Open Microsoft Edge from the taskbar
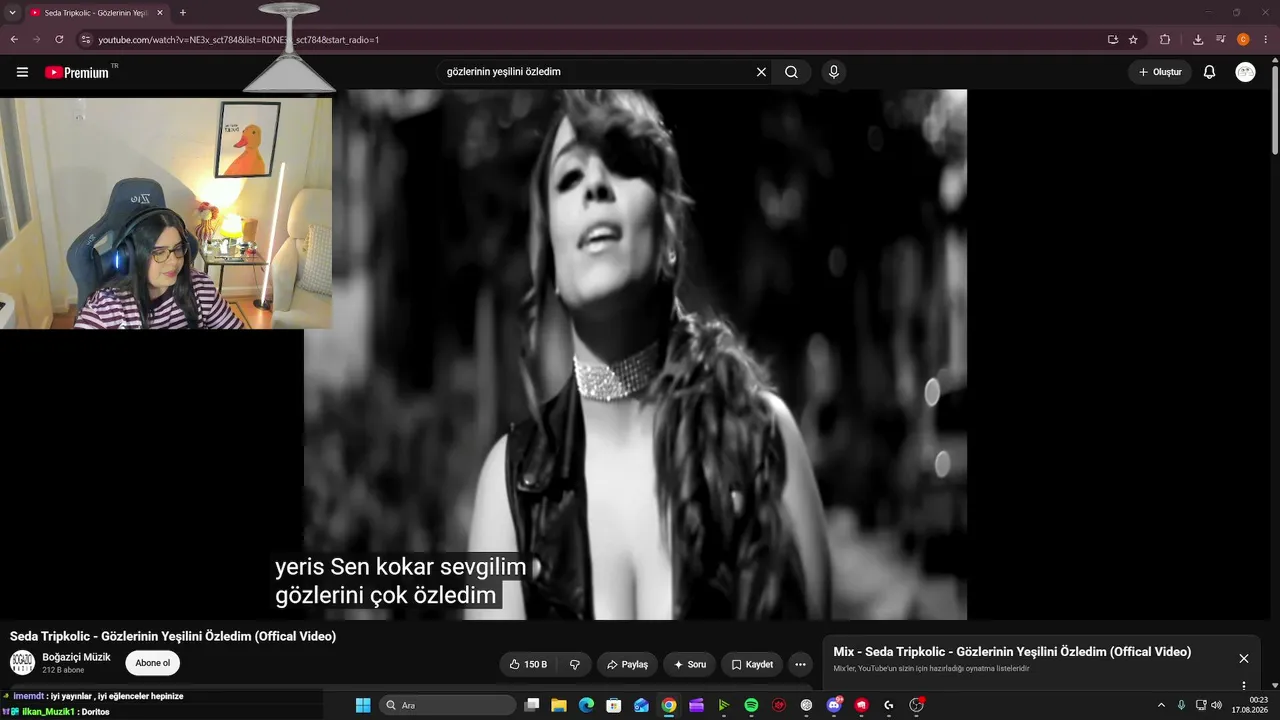The width and height of the screenshot is (1280, 720). [586, 705]
